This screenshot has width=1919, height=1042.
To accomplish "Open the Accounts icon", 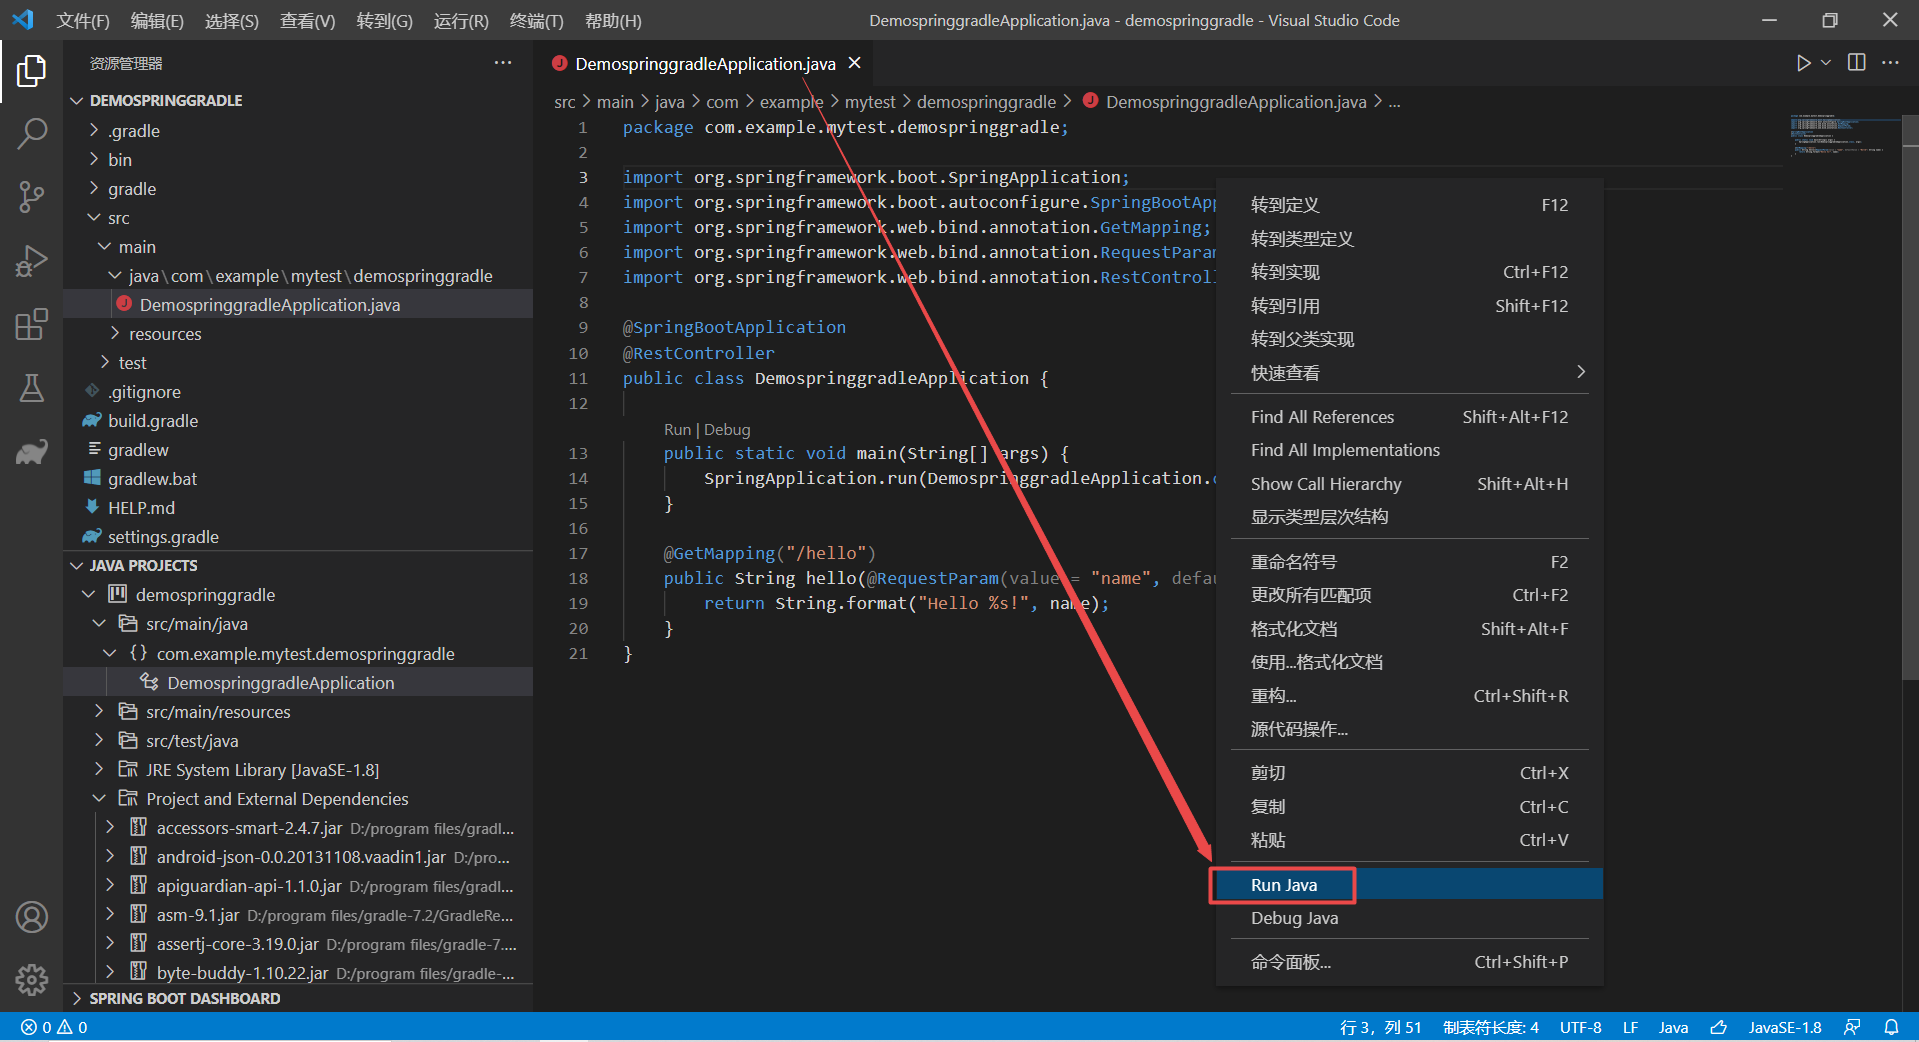I will (x=31, y=917).
